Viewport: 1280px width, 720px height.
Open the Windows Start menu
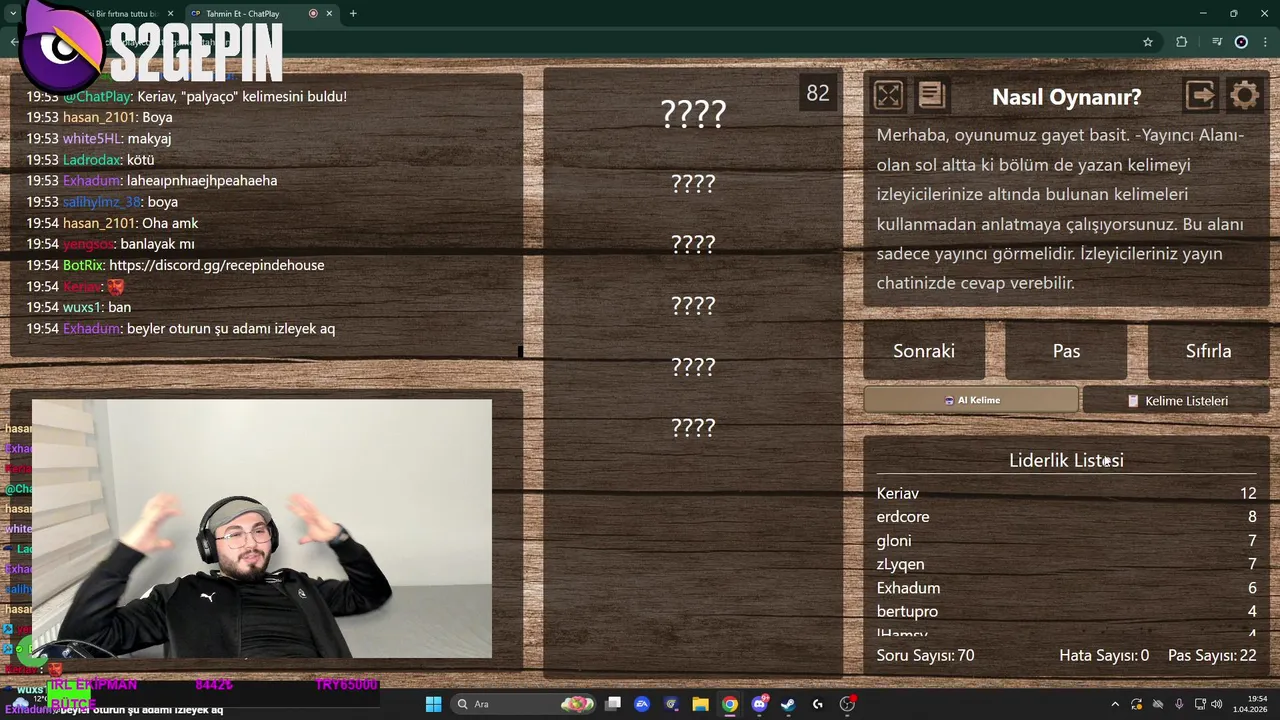pyautogui.click(x=433, y=704)
